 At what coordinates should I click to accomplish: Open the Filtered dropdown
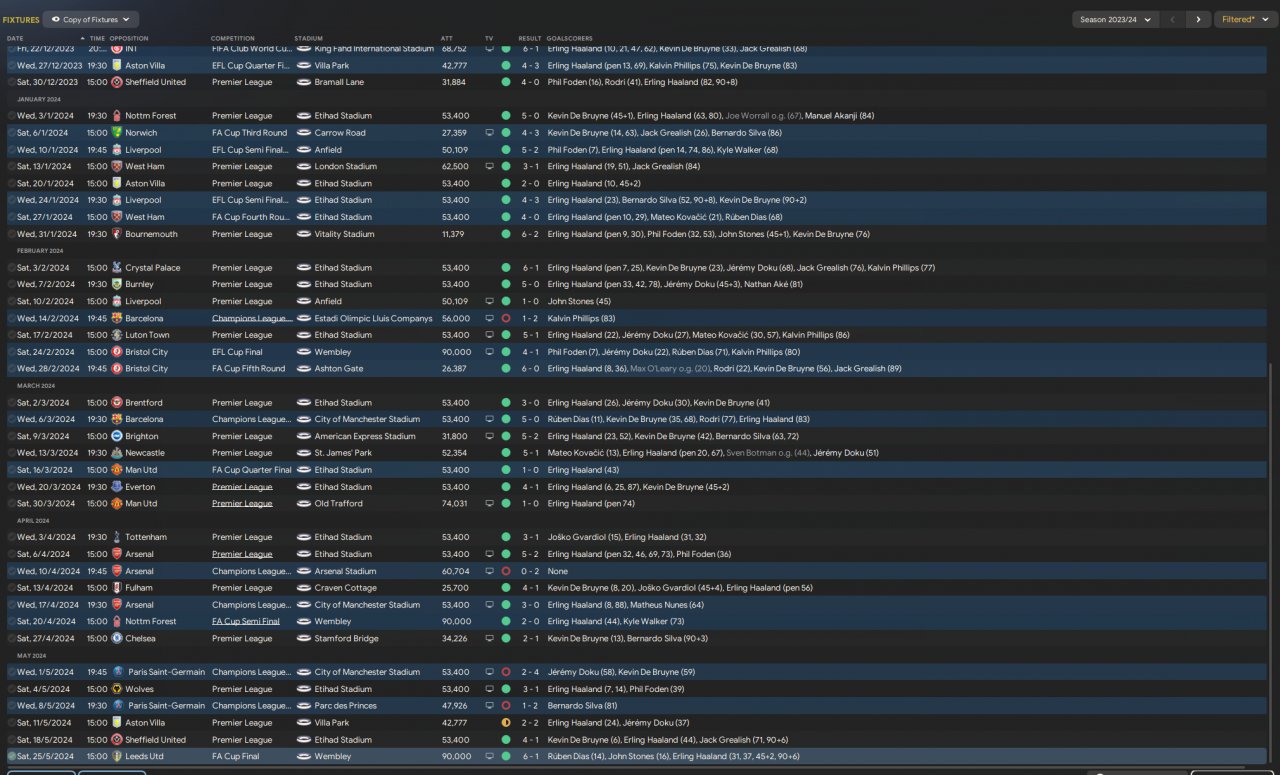coord(1245,19)
